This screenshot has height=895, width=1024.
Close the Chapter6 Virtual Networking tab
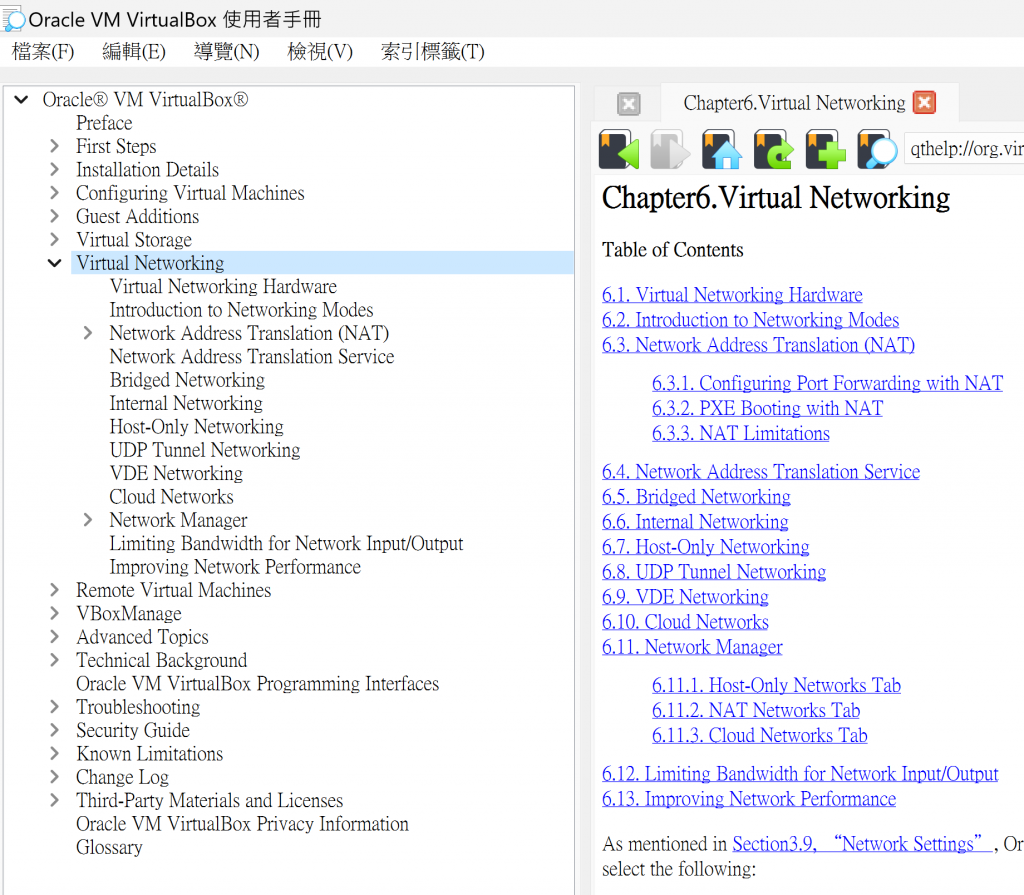(x=924, y=103)
